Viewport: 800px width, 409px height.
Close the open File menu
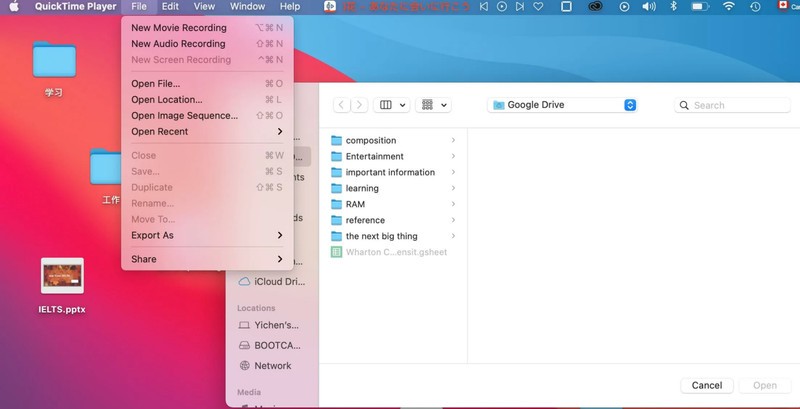tap(139, 7)
